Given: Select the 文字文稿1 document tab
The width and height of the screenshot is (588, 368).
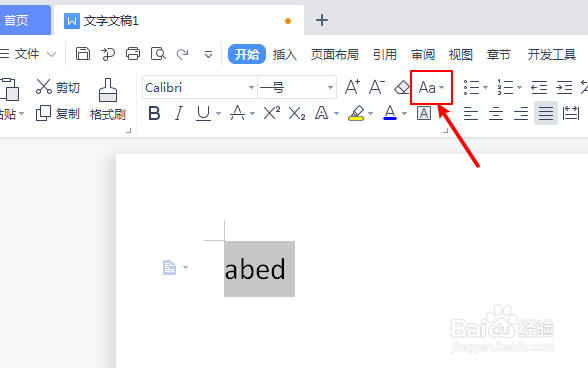Looking at the screenshot, I should point(179,21).
